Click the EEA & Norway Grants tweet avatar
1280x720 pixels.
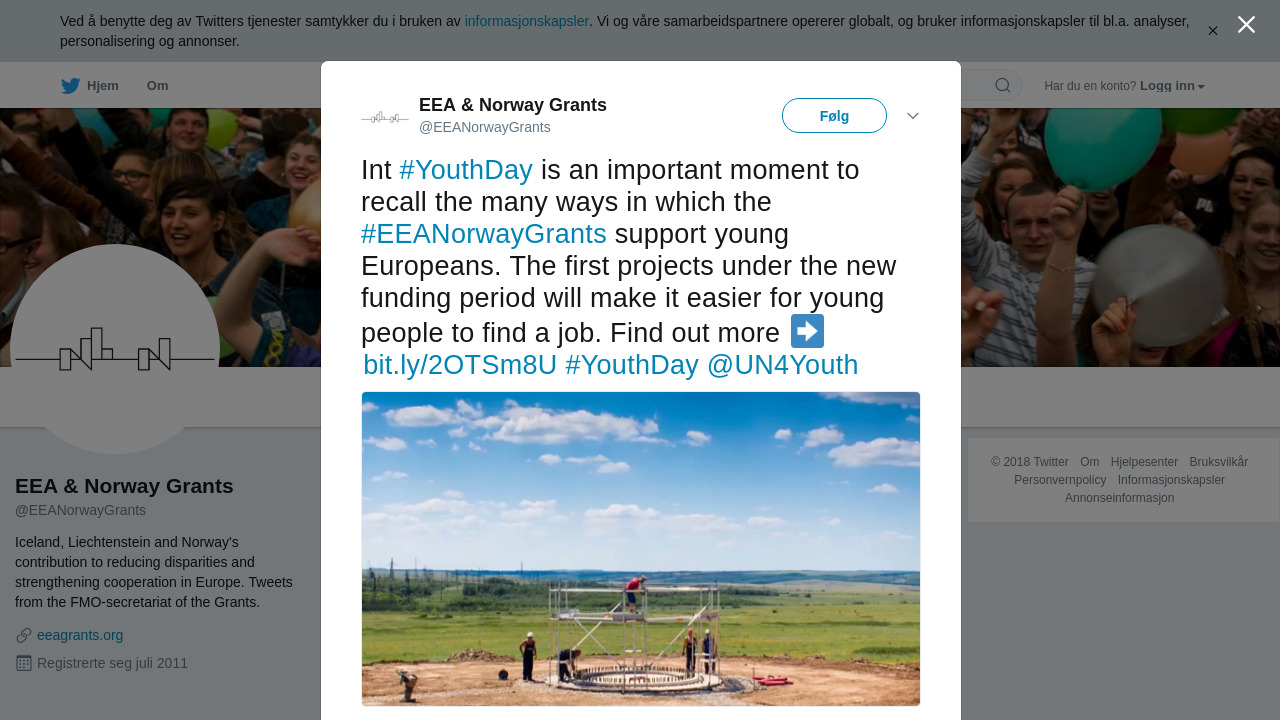385,117
